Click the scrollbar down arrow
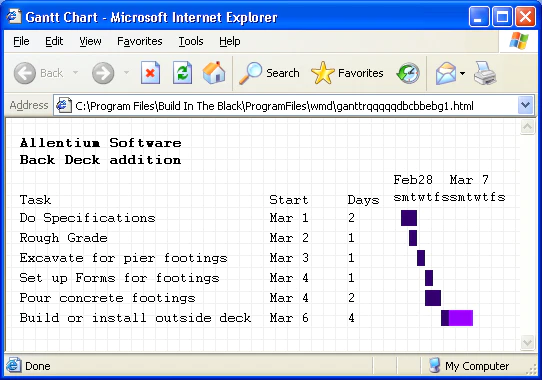 (527, 342)
